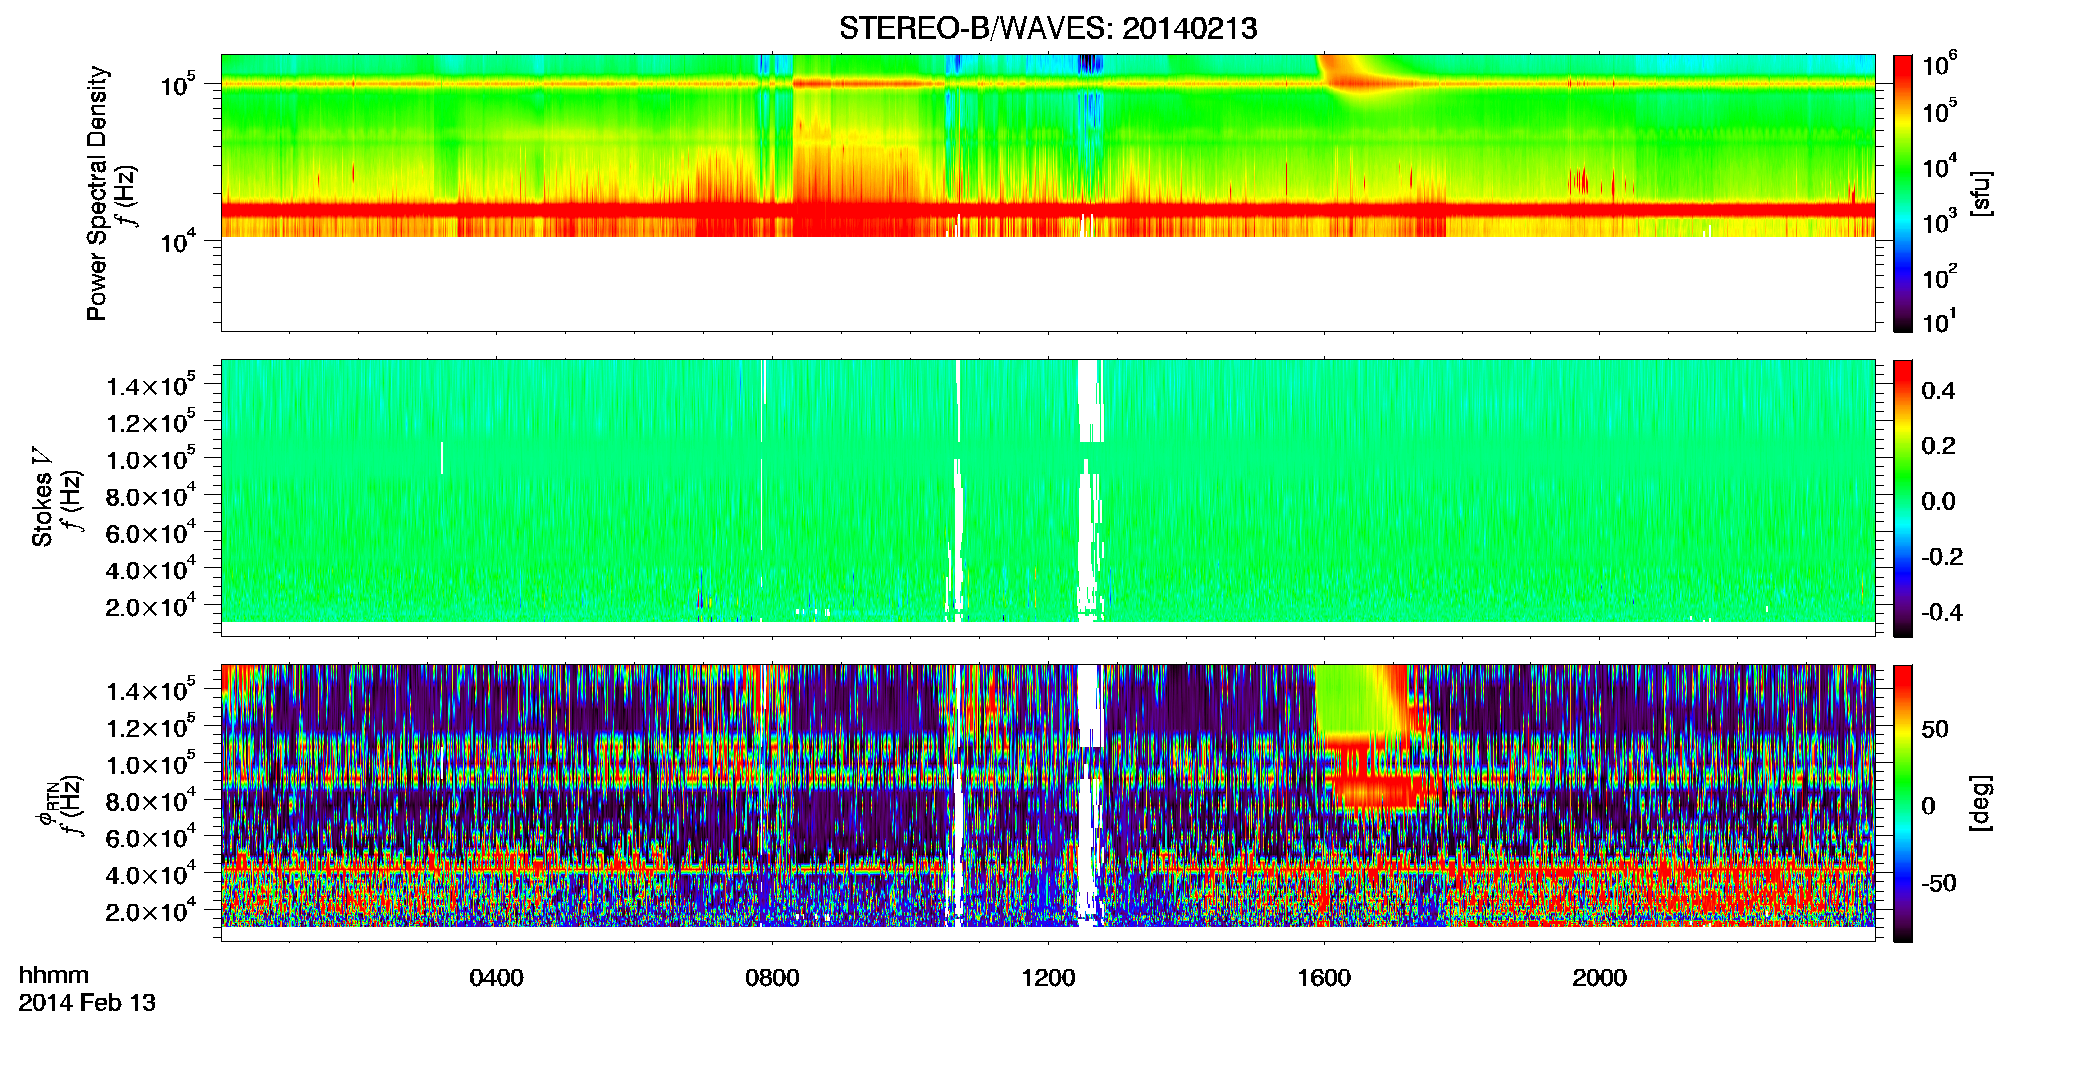Click the "1600" time tick label
Image resolution: width=2096 pixels, height=1080 pixels.
pyautogui.click(x=1324, y=978)
